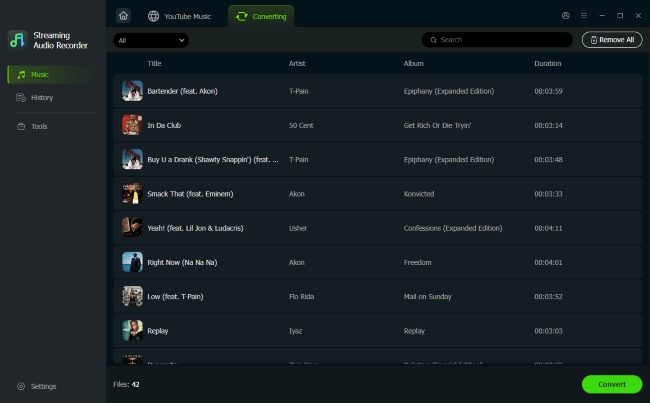Click Right Now (Na Na Na) thumbnail
Viewport: 650px width, 403px height.
(132, 262)
